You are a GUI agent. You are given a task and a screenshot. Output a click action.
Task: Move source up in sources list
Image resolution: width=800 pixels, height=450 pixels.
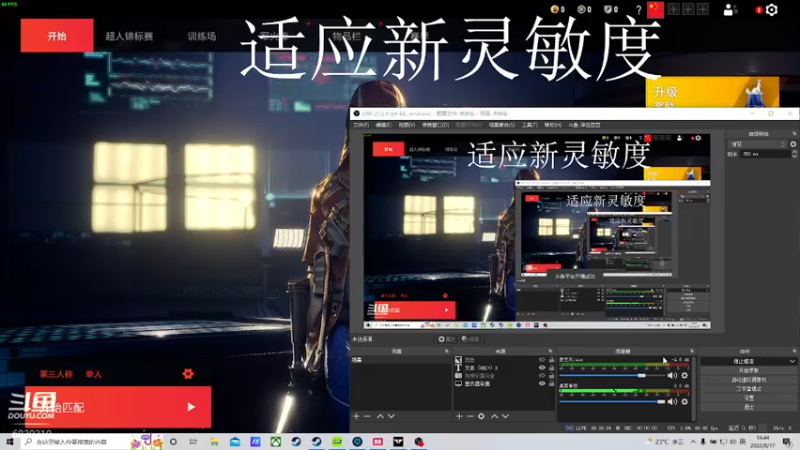click(x=494, y=416)
